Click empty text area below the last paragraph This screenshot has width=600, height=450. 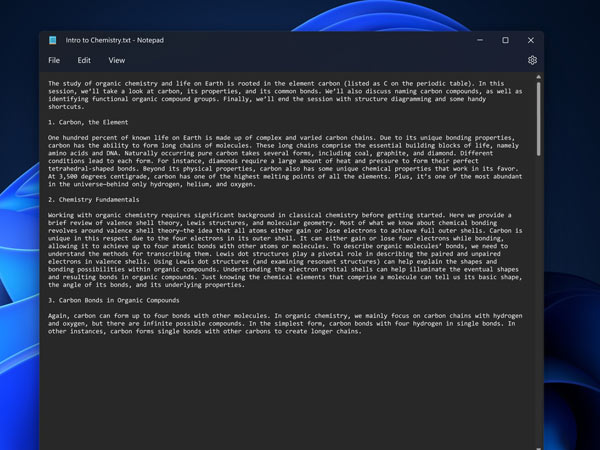click(x=287, y=390)
